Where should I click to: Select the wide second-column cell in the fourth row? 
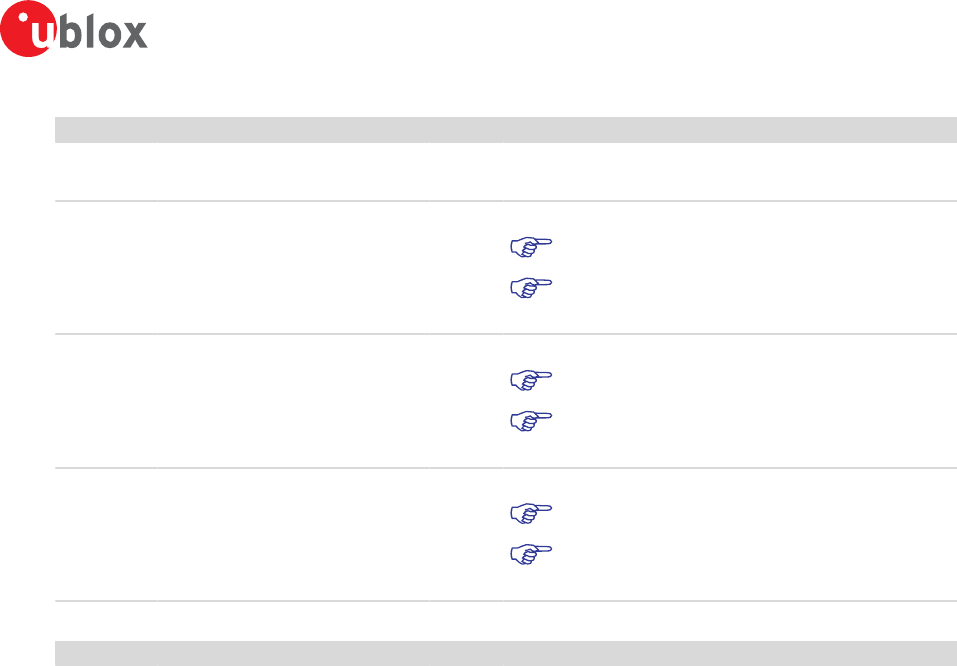(292, 535)
